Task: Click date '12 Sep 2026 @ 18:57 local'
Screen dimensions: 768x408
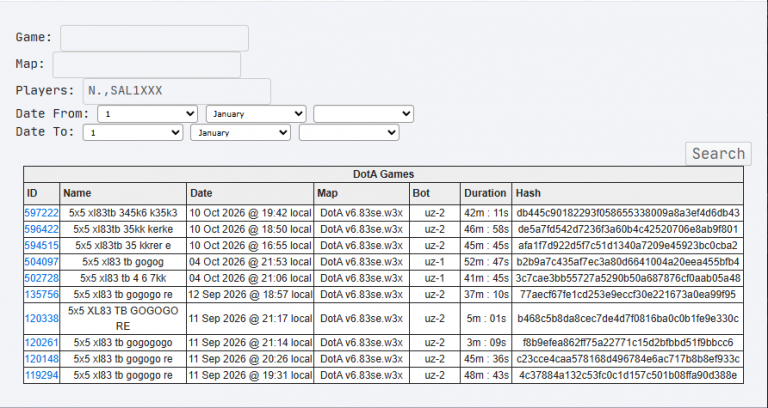Action: click(x=250, y=294)
